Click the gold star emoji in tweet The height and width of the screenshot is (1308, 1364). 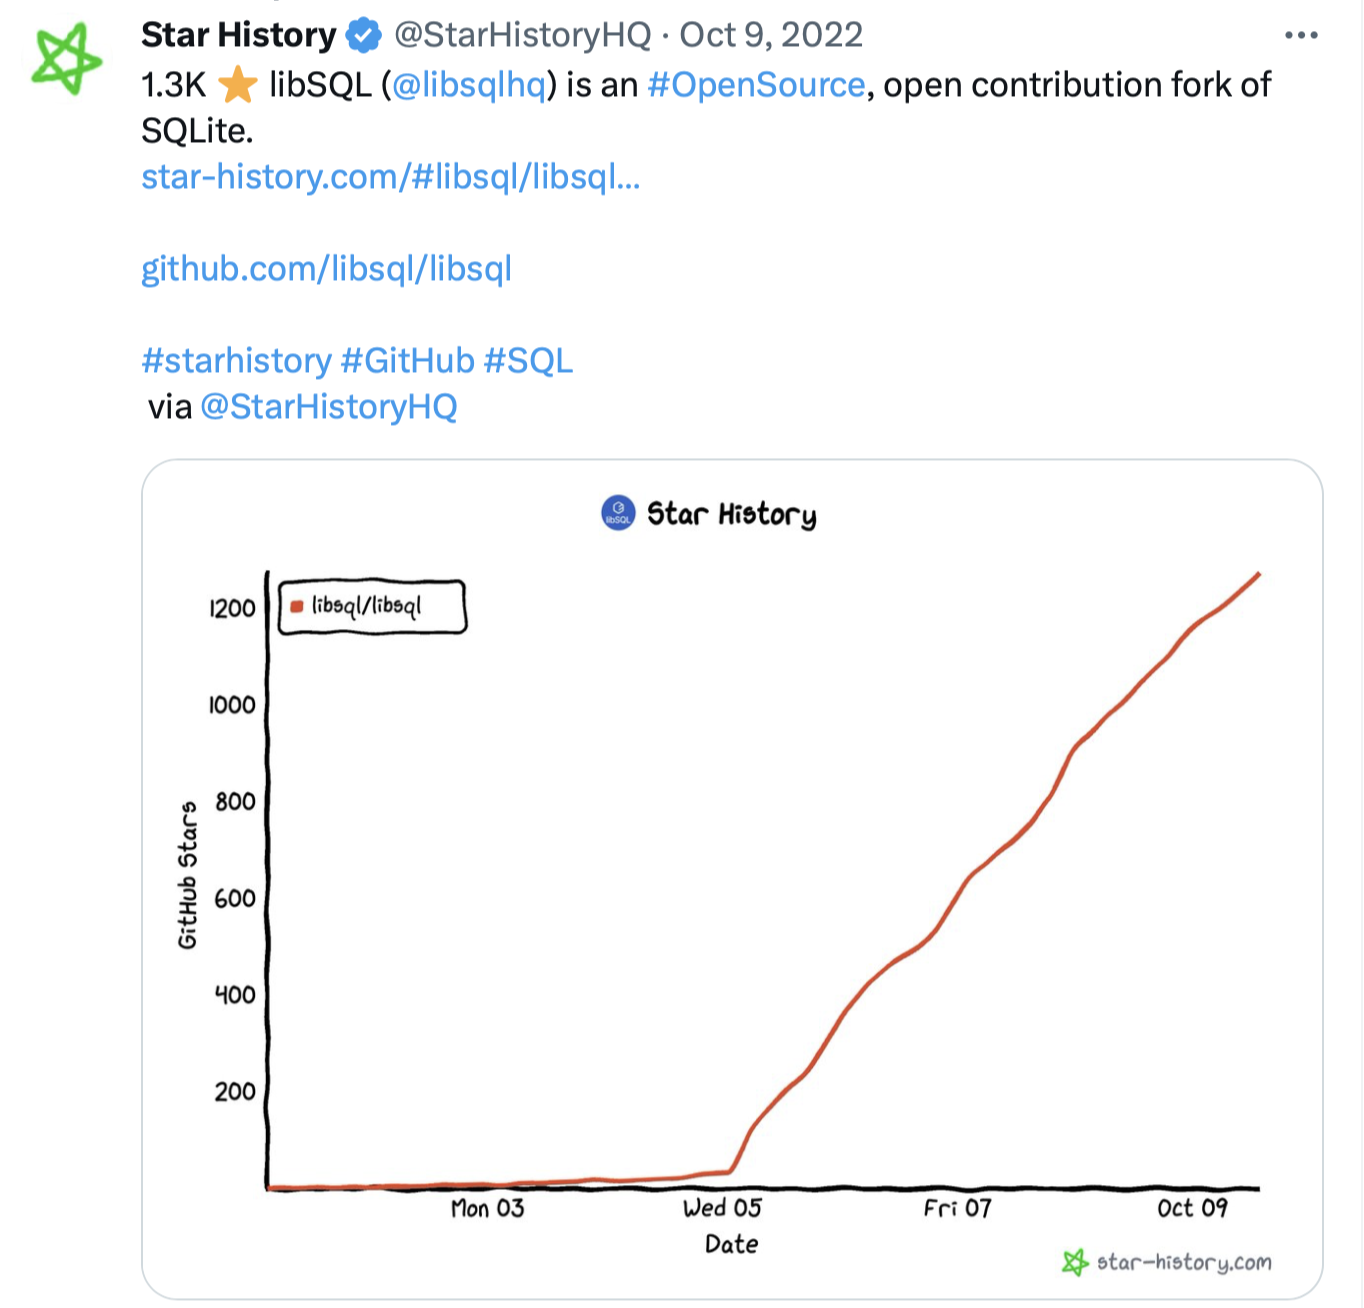(238, 85)
